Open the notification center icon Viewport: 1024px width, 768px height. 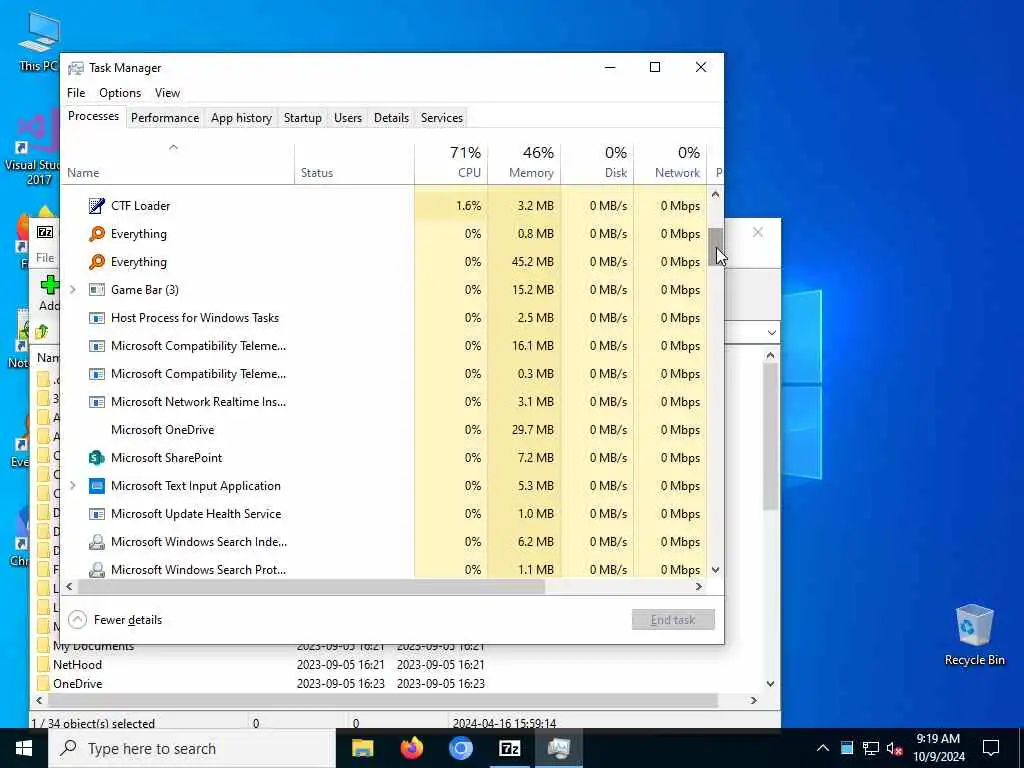coord(991,748)
